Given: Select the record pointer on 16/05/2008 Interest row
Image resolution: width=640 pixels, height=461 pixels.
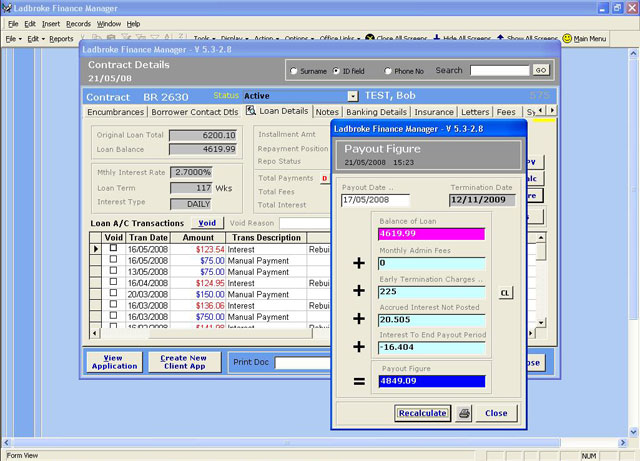Looking at the screenshot, I should tap(96, 249).
